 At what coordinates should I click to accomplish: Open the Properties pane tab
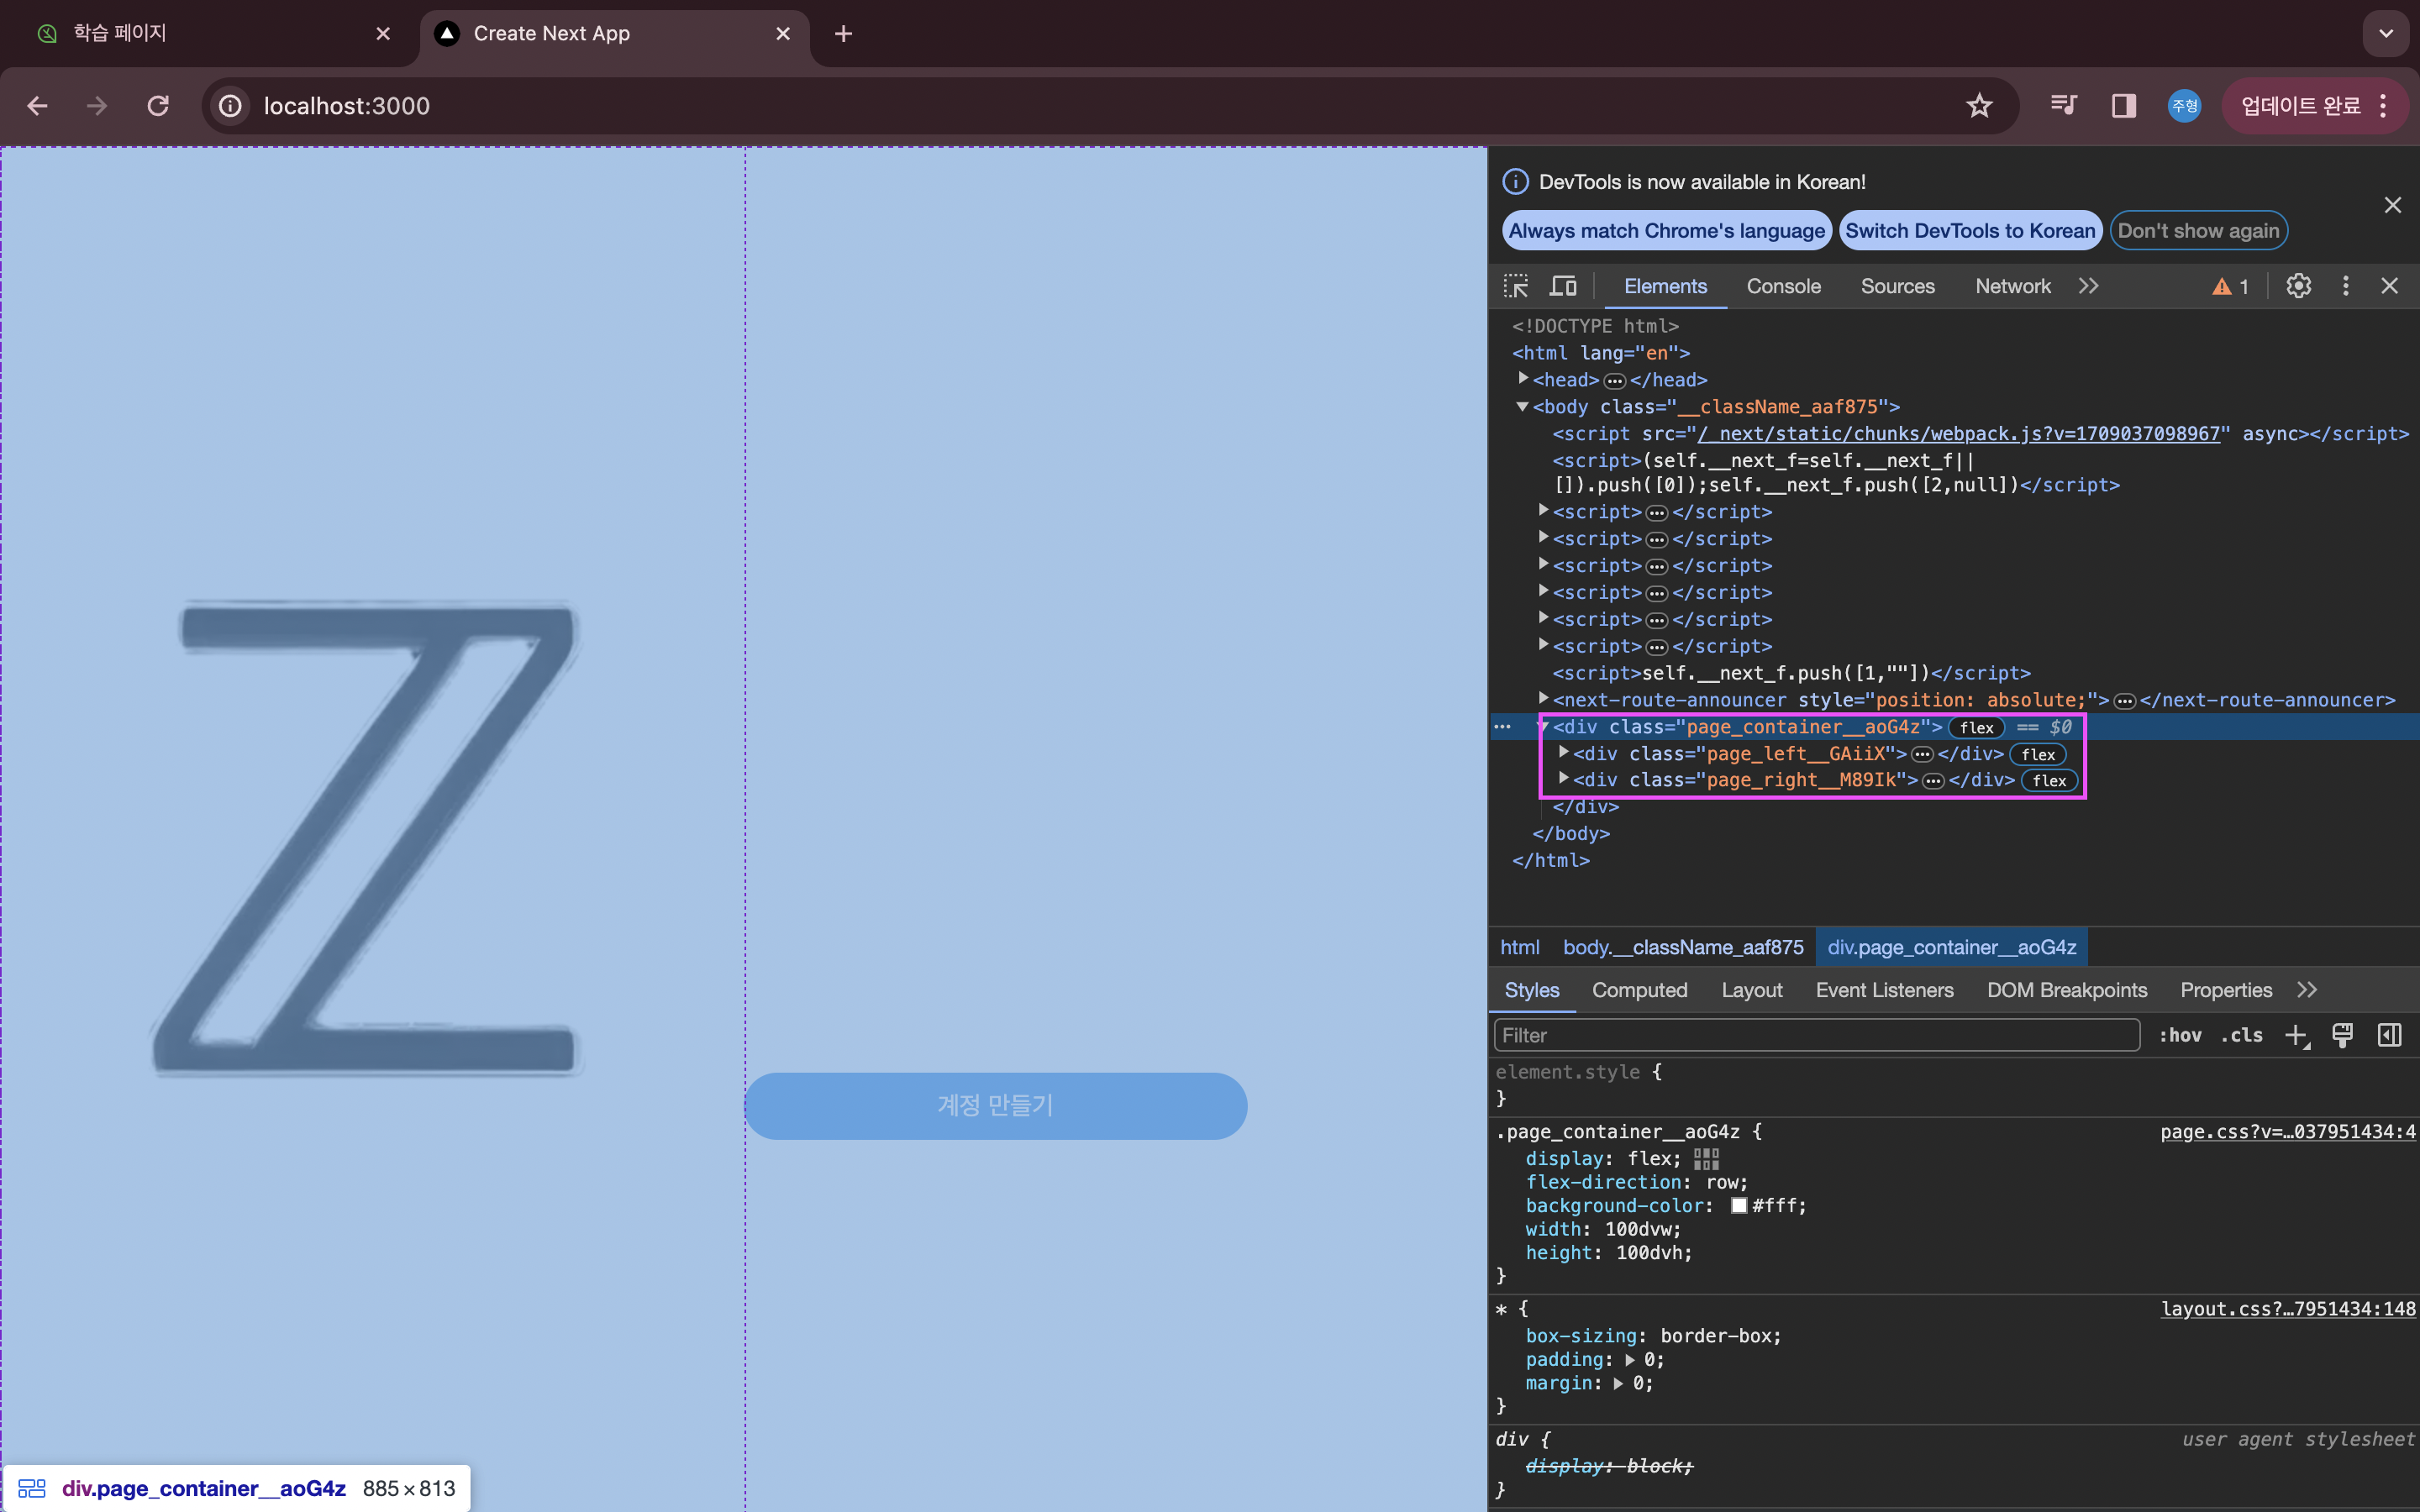(x=2225, y=990)
